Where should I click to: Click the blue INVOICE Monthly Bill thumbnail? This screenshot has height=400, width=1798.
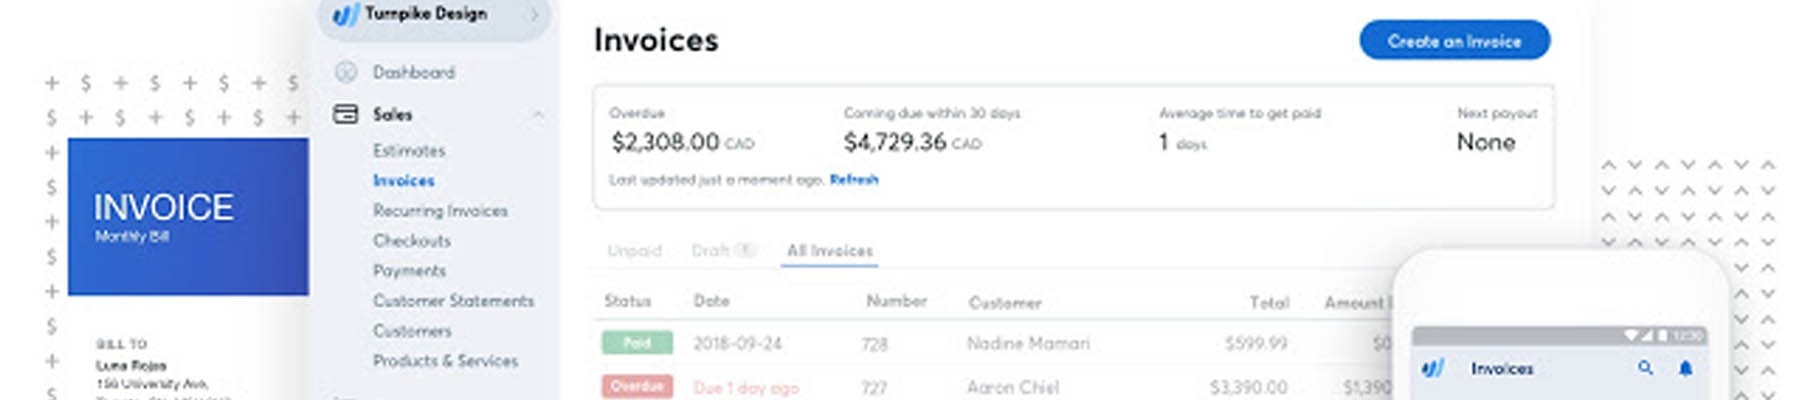coord(188,216)
